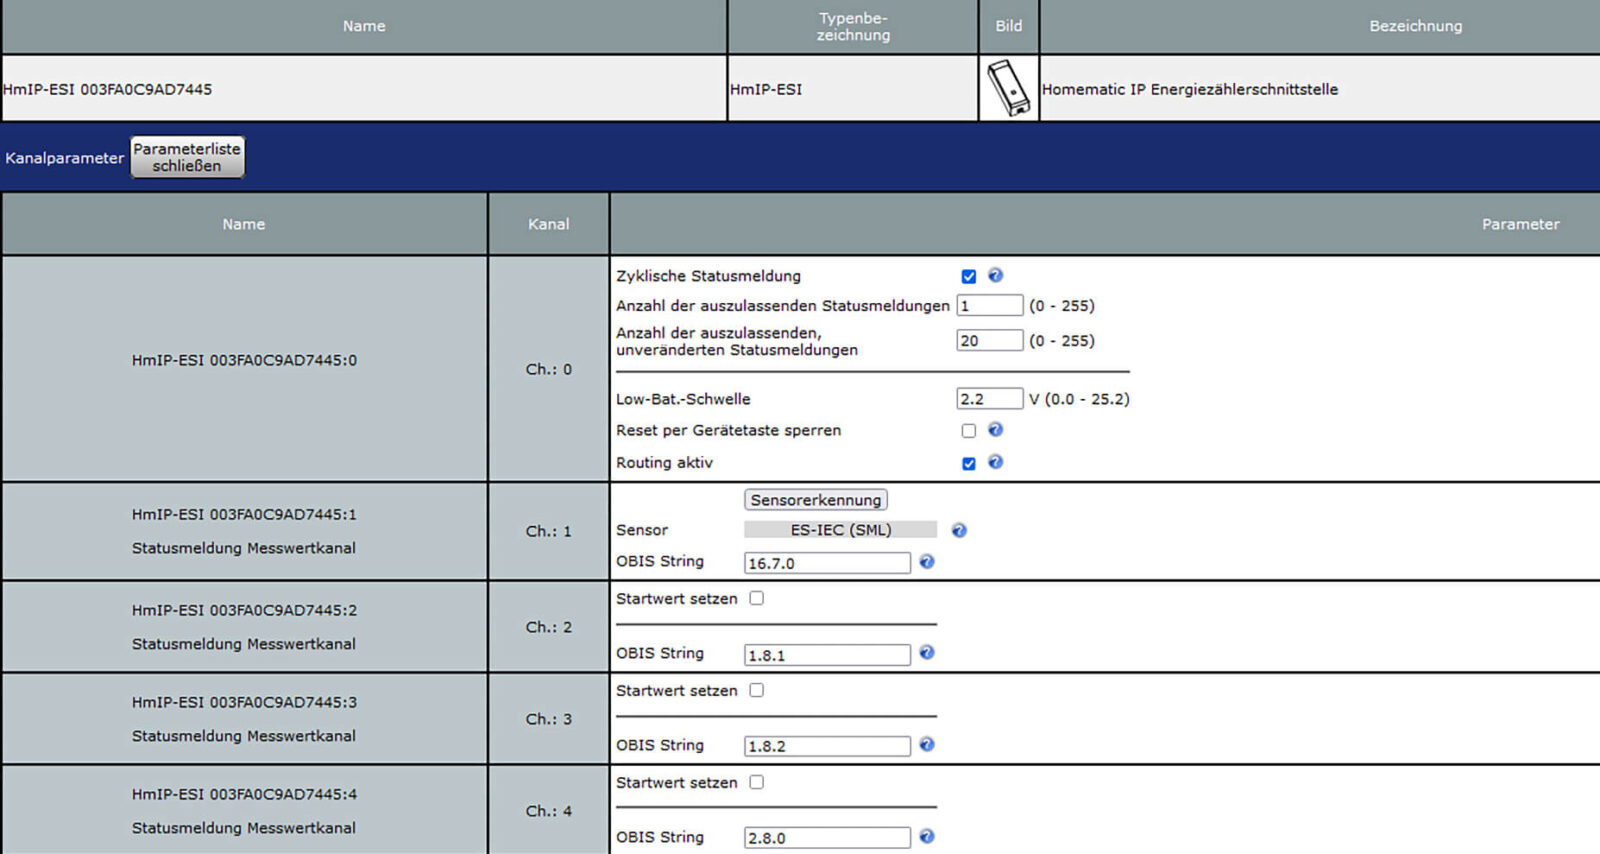Viewport: 1600px width, 854px height.
Task: Click the ES-IEC (SML) sensor value
Action: tap(840, 530)
